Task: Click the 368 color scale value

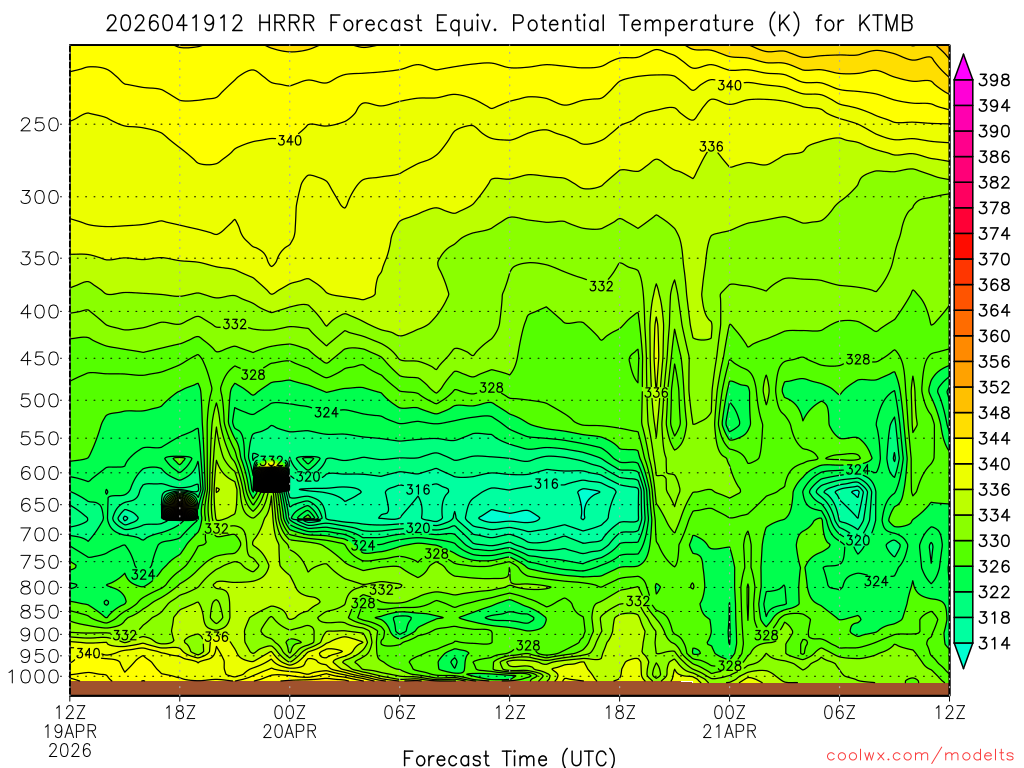Action: [994, 285]
